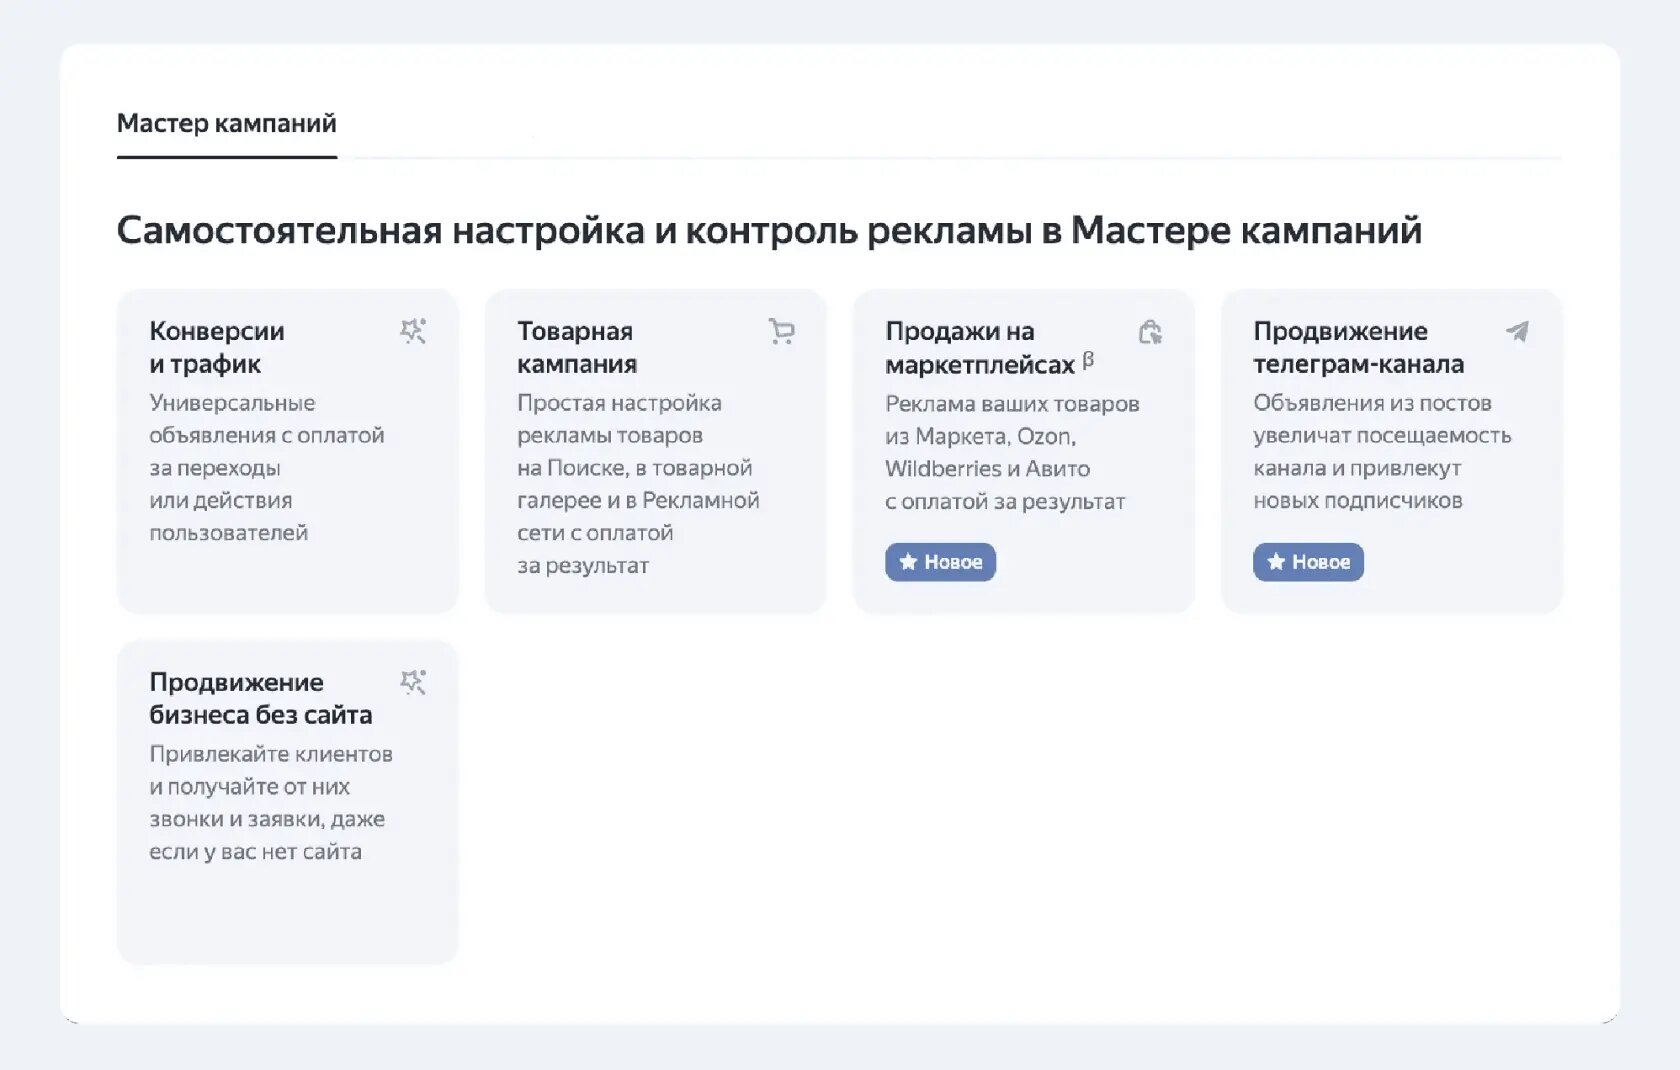
Task: Click the Простая настройка рекламы товаров description
Action: [x=638, y=484]
